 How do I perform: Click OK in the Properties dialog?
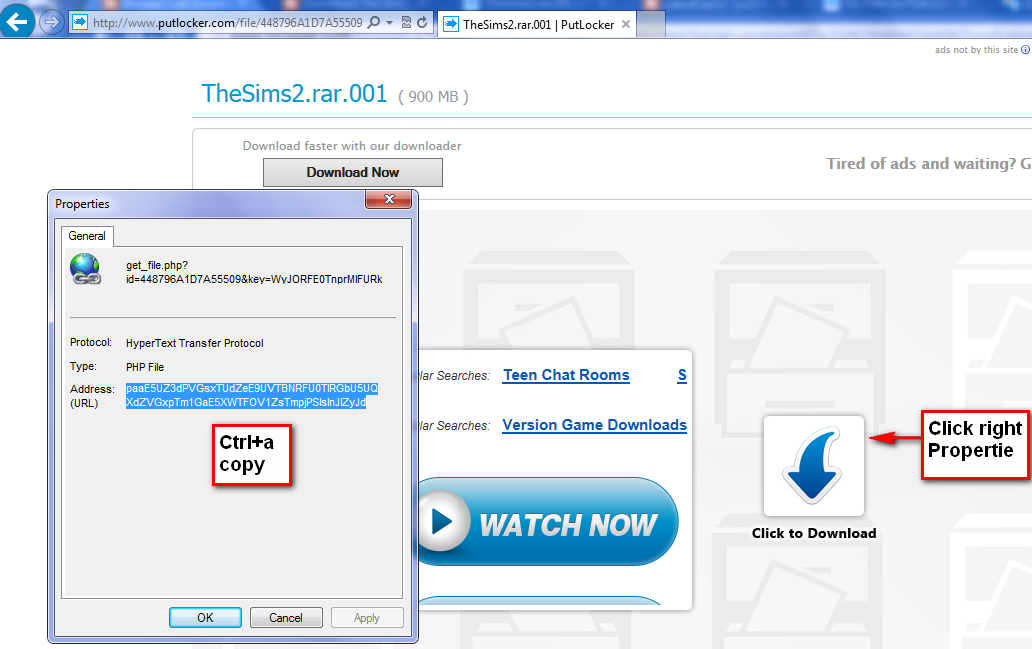tap(205, 617)
